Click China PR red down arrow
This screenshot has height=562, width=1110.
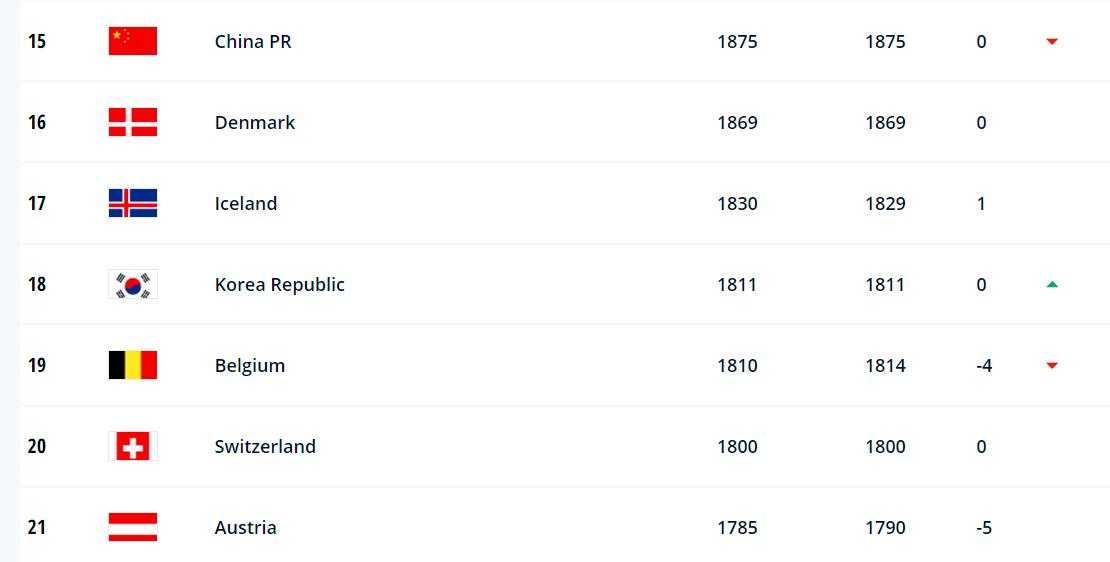tap(1052, 42)
